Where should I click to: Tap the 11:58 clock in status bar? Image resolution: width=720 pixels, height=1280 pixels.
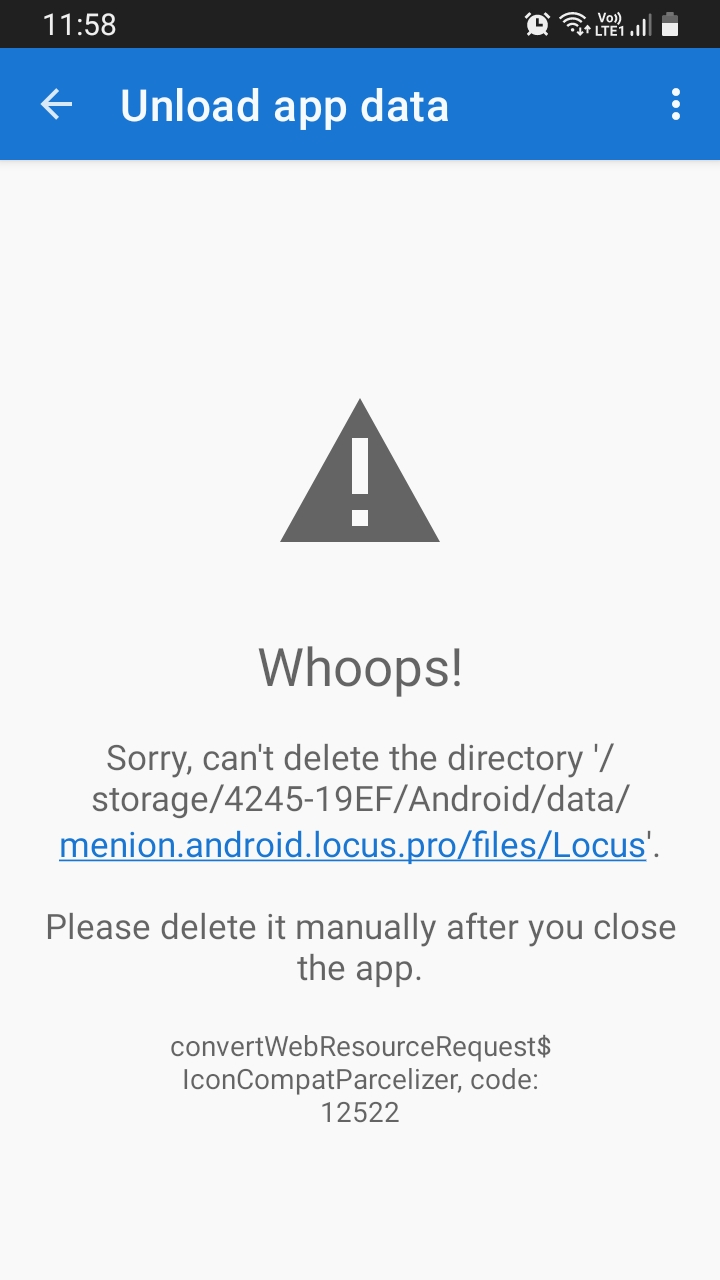coord(79,24)
